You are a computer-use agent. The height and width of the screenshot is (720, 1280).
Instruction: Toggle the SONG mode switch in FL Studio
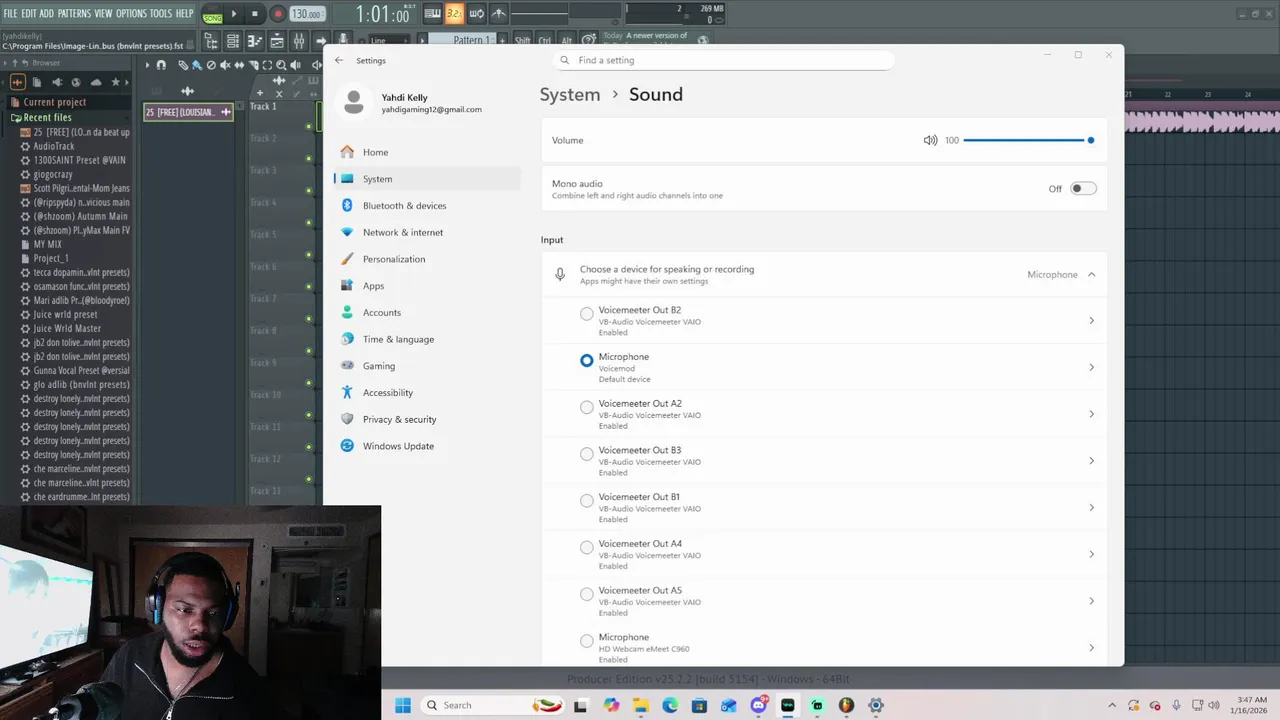pyautogui.click(x=212, y=15)
